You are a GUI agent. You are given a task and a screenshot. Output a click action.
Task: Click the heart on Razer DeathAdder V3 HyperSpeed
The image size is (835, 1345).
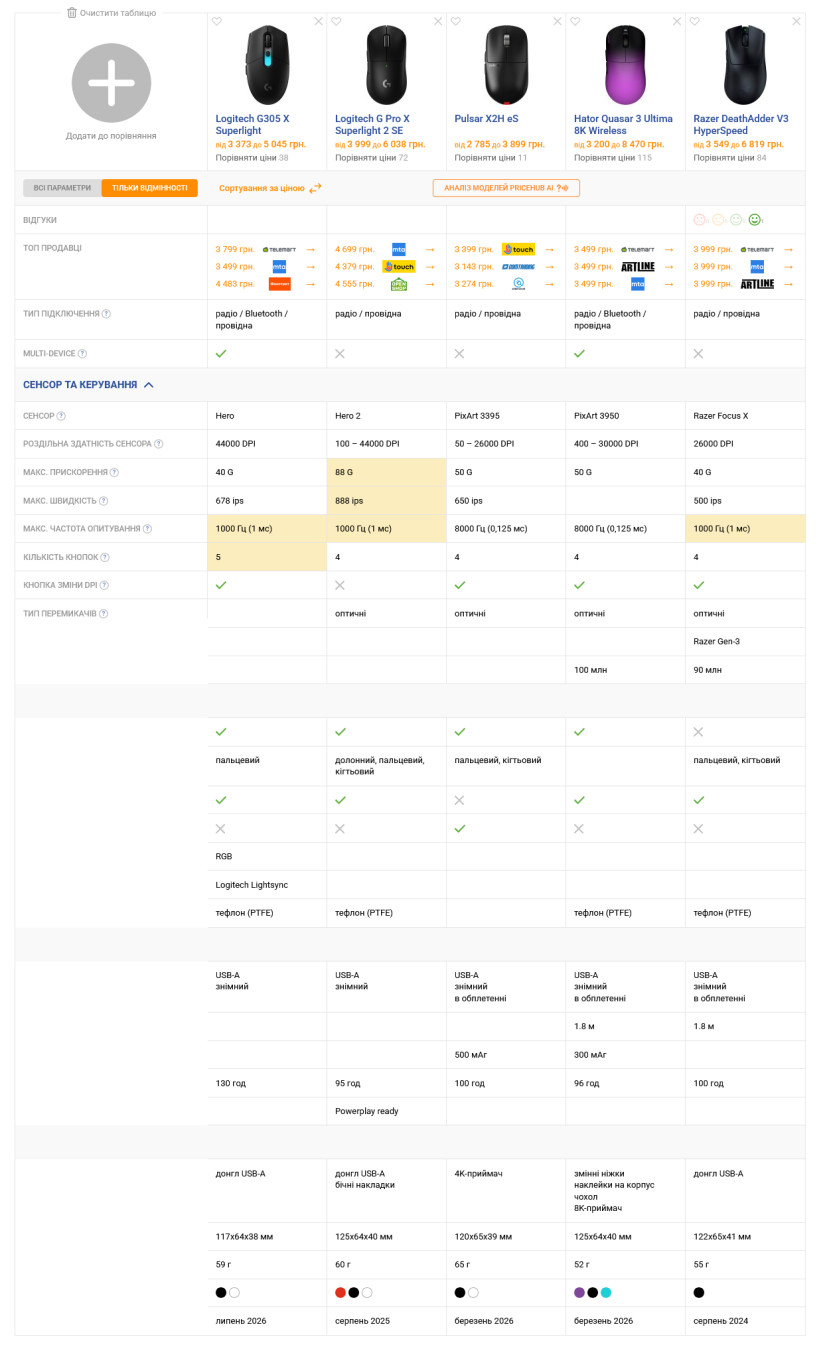(695, 21)
